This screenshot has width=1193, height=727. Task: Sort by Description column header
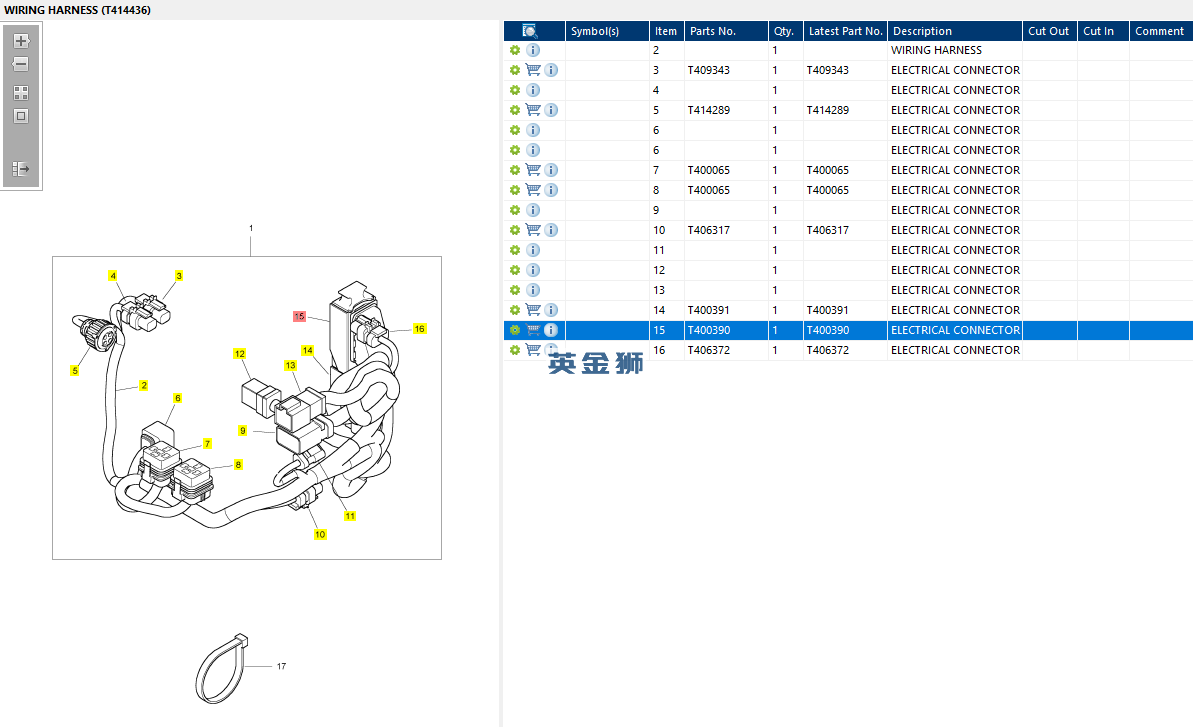click(x=955, y=31)
